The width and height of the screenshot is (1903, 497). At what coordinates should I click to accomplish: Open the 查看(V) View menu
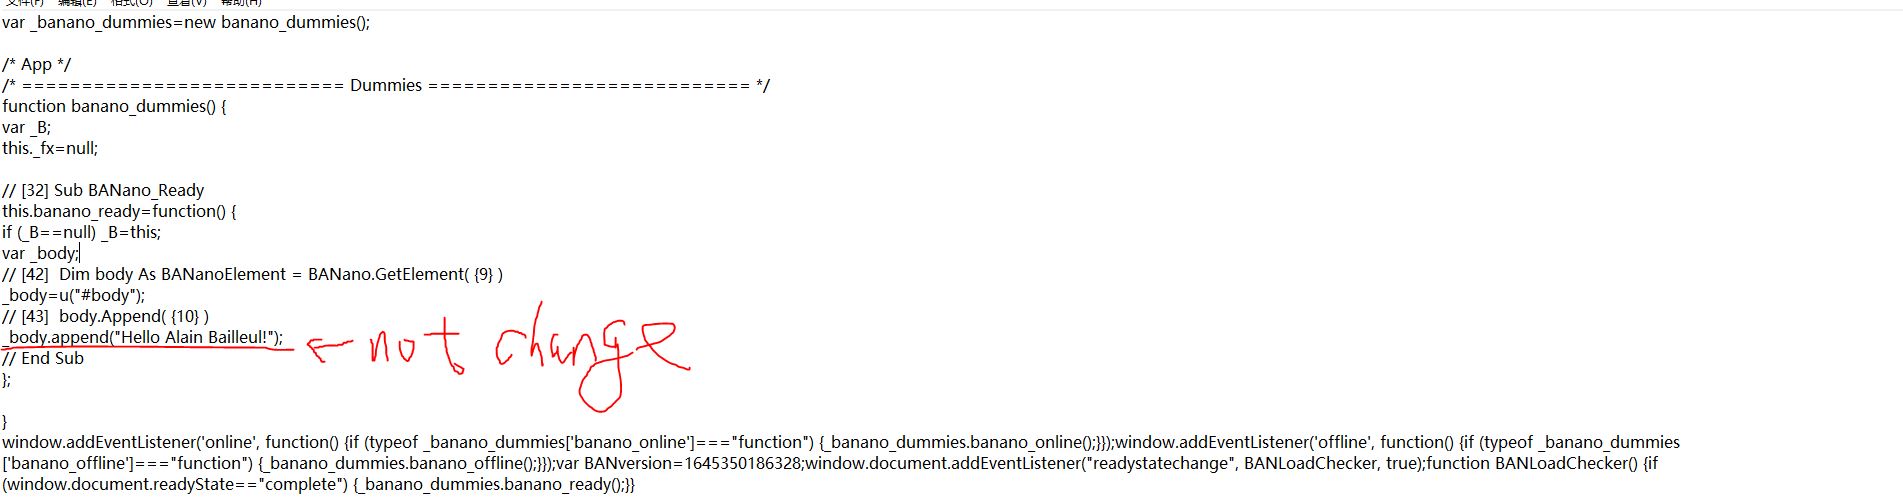coord(186,3)
